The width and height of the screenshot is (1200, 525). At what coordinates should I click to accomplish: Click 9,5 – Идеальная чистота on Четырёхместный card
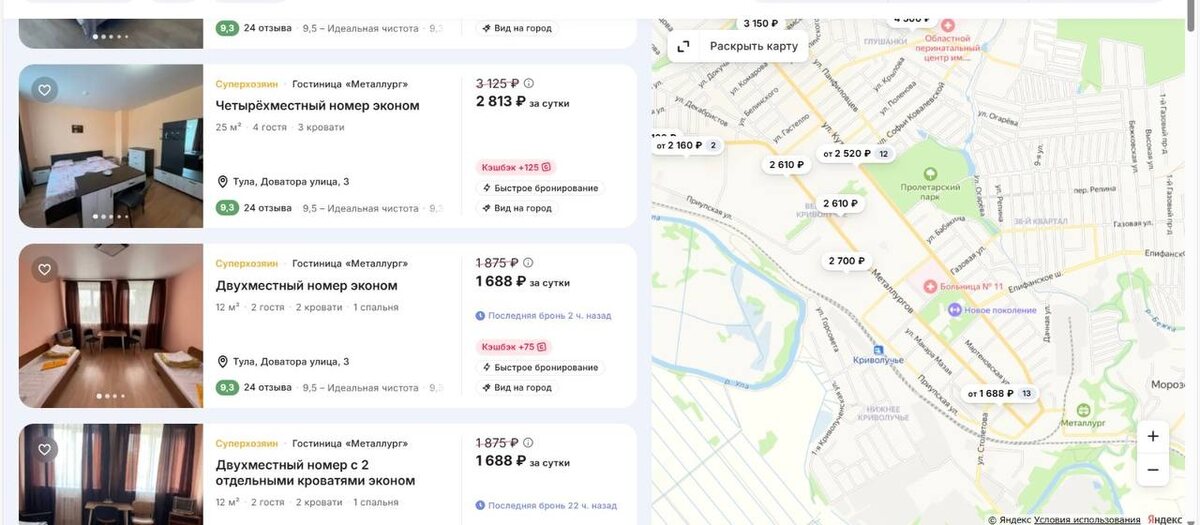coord(361,208)
